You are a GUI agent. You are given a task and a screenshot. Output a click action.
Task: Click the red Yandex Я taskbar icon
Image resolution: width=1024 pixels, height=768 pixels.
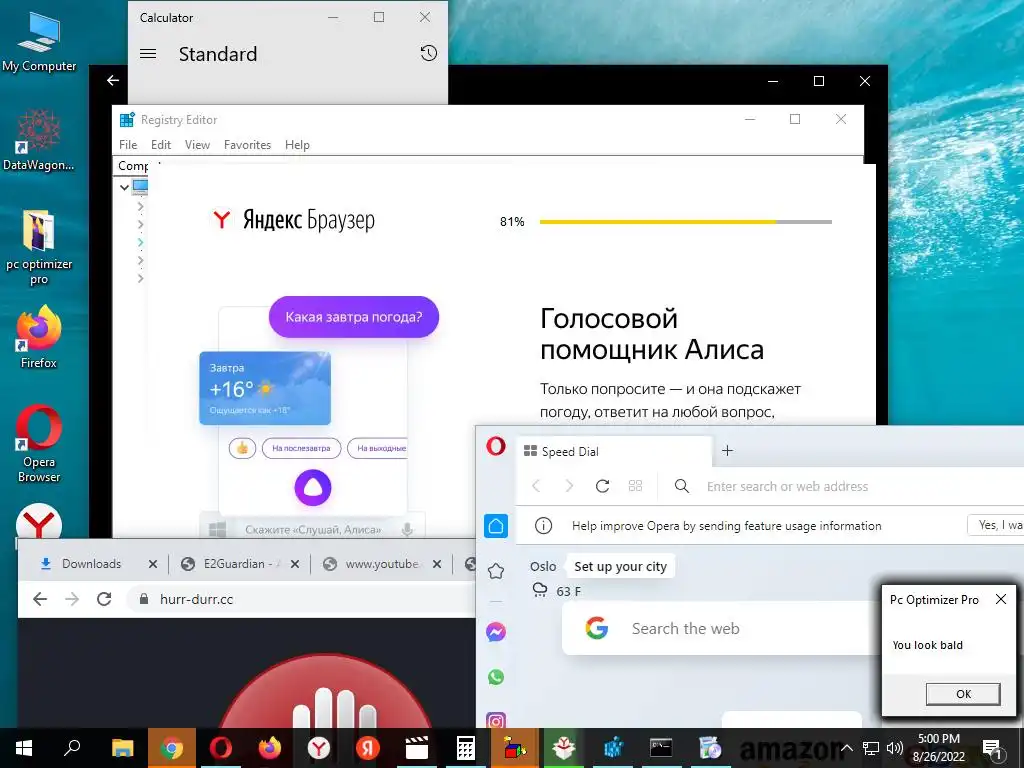click(368, 748)
